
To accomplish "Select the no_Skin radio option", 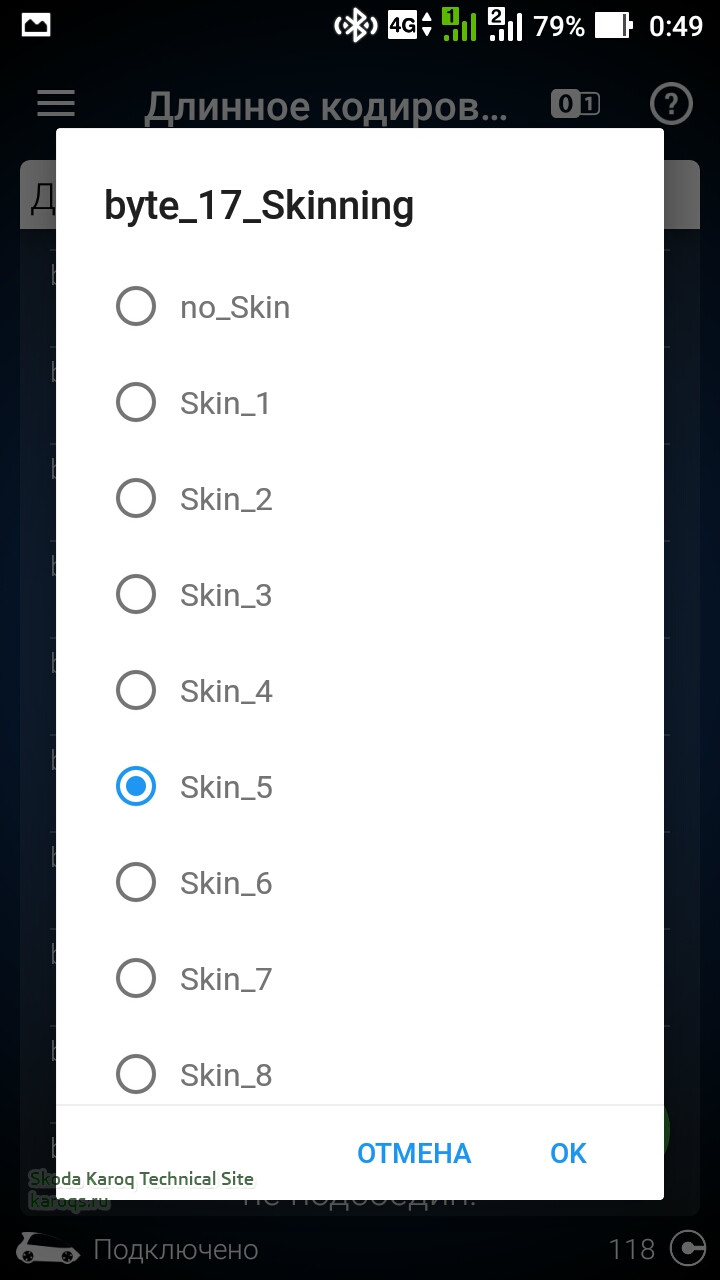I will pyautogui.click(x=136, y=307).
